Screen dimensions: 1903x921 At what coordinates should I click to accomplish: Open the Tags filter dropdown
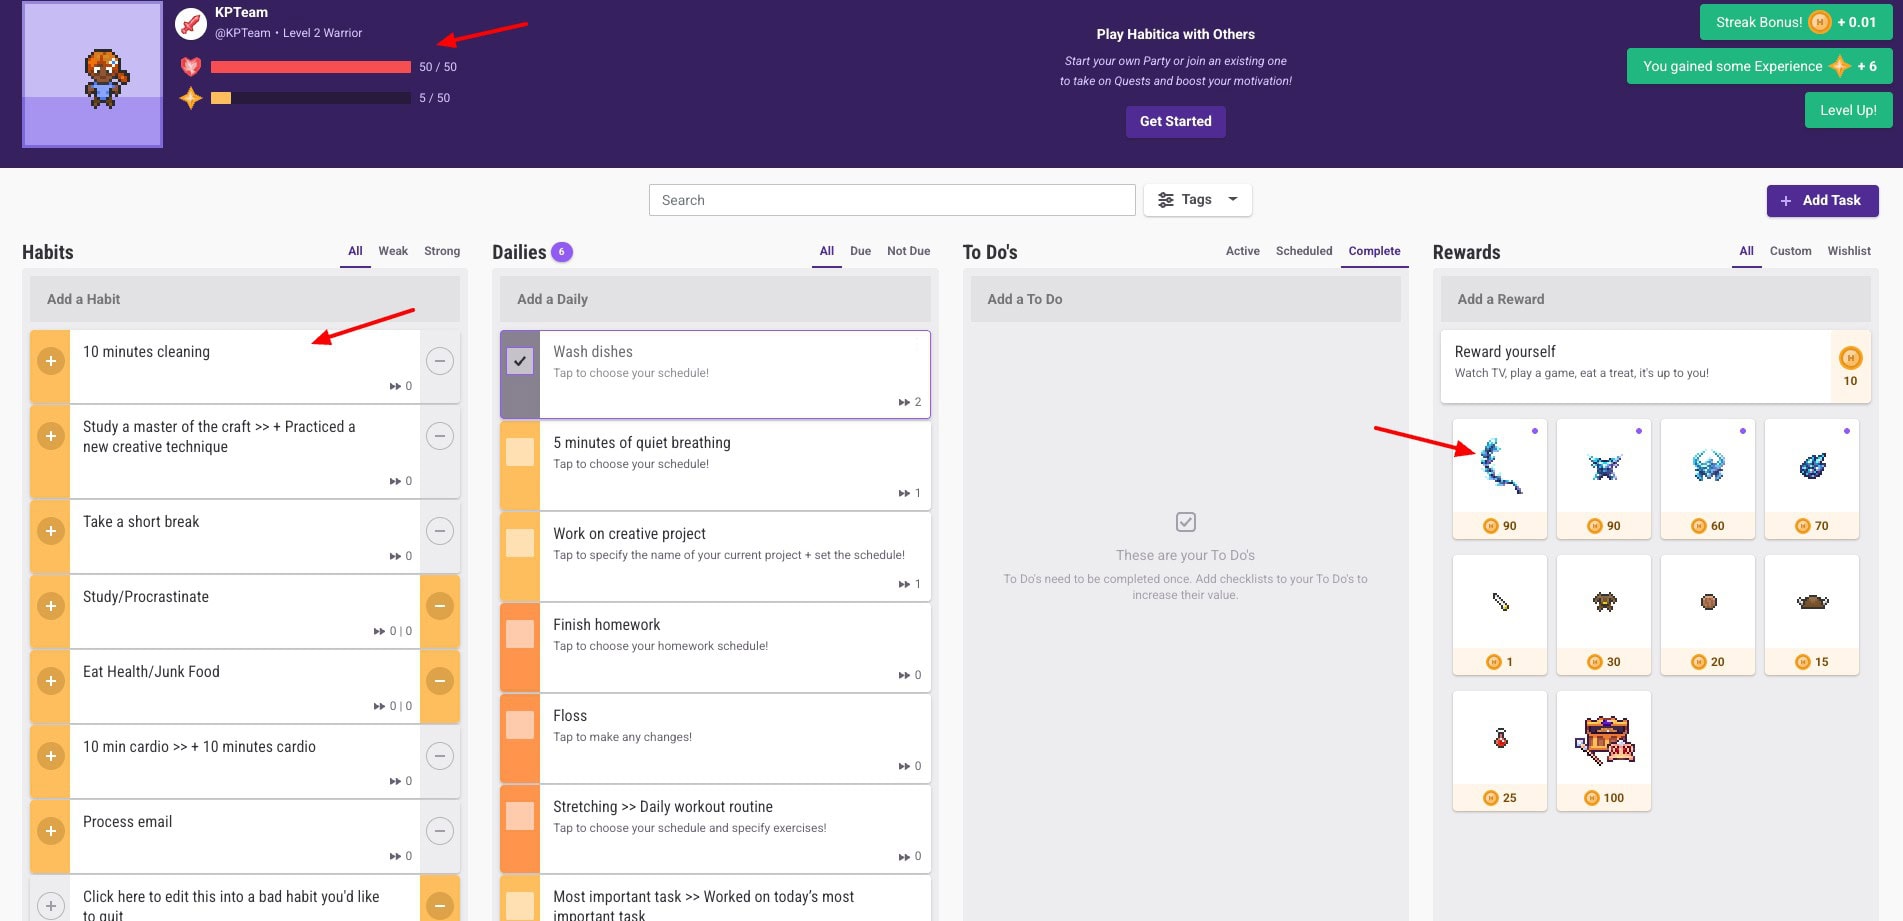tap(1197, 200)
